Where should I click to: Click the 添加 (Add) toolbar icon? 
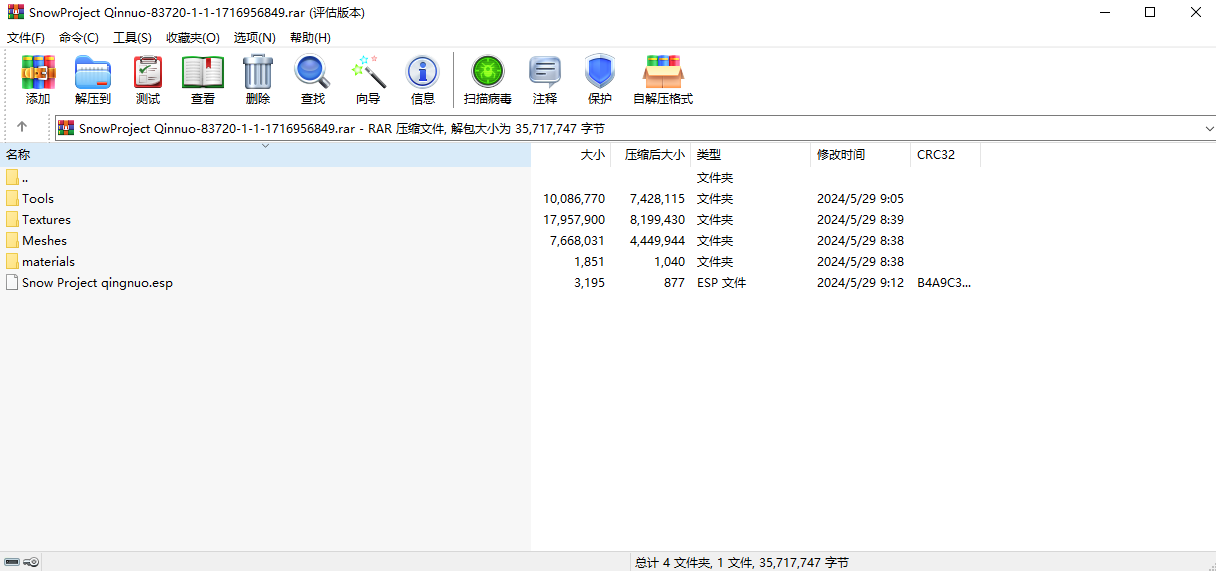(x=38, y=72)
